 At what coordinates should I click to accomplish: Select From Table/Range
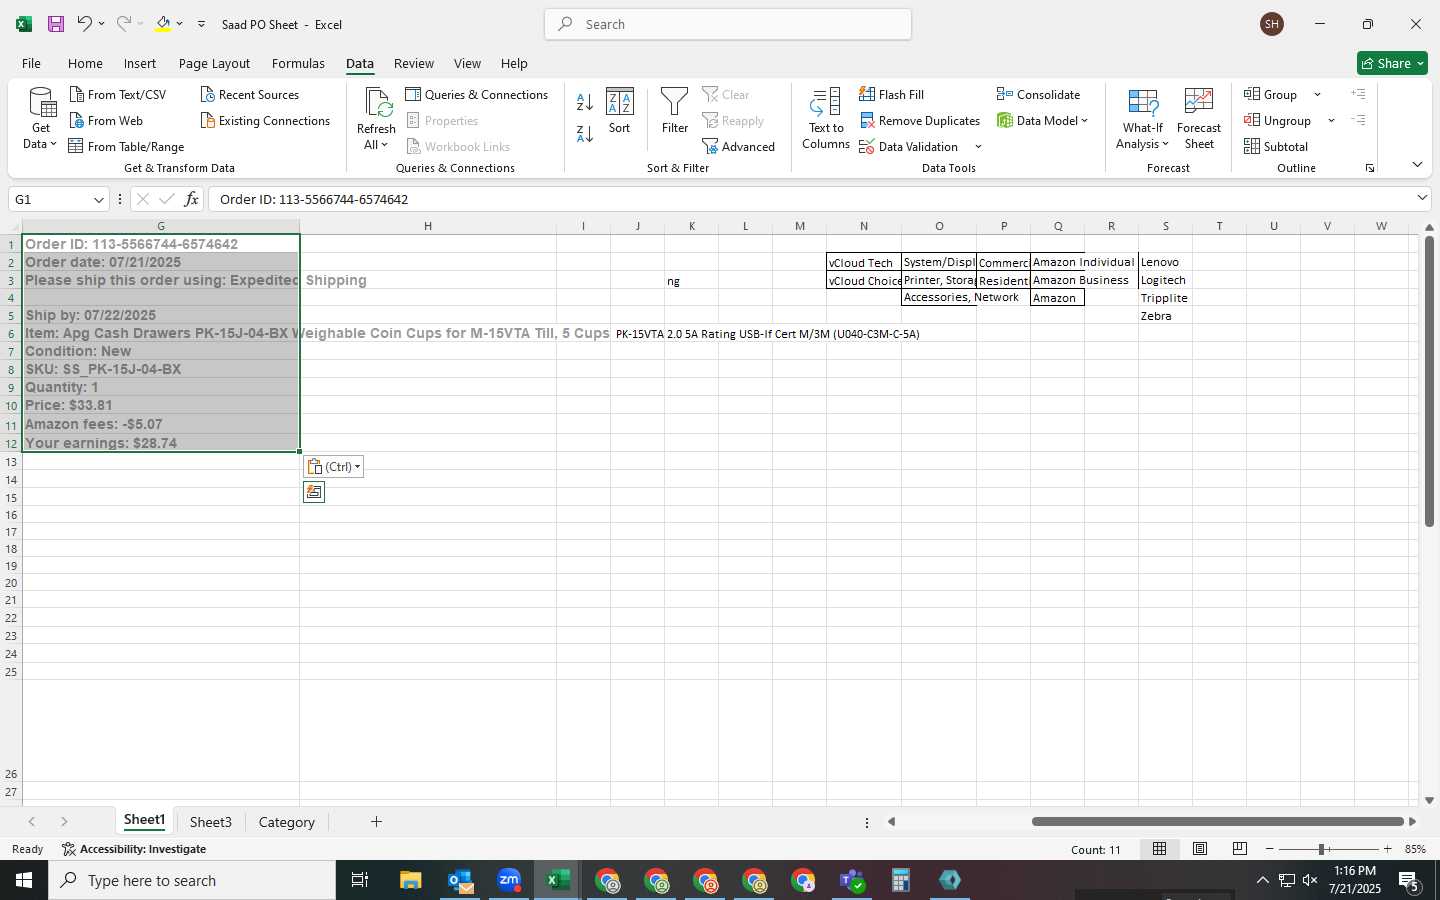pyautogui.click(x=127, y=146)
